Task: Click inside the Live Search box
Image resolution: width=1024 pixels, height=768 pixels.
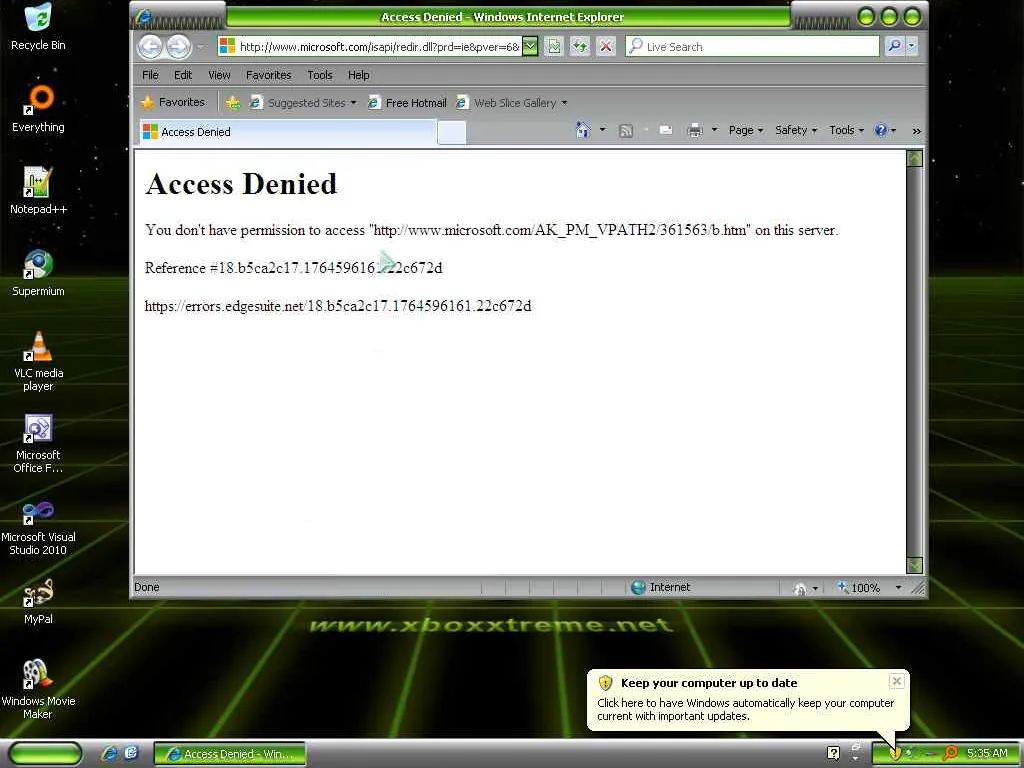Action: pyautogui.click(x=752, y=46)
